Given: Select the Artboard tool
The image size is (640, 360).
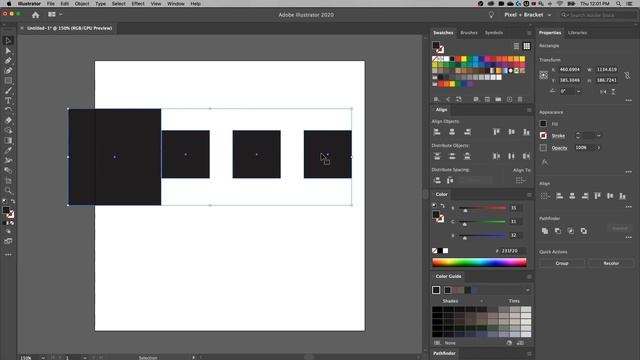Looking at the screenshot, I should coord(8,180).
